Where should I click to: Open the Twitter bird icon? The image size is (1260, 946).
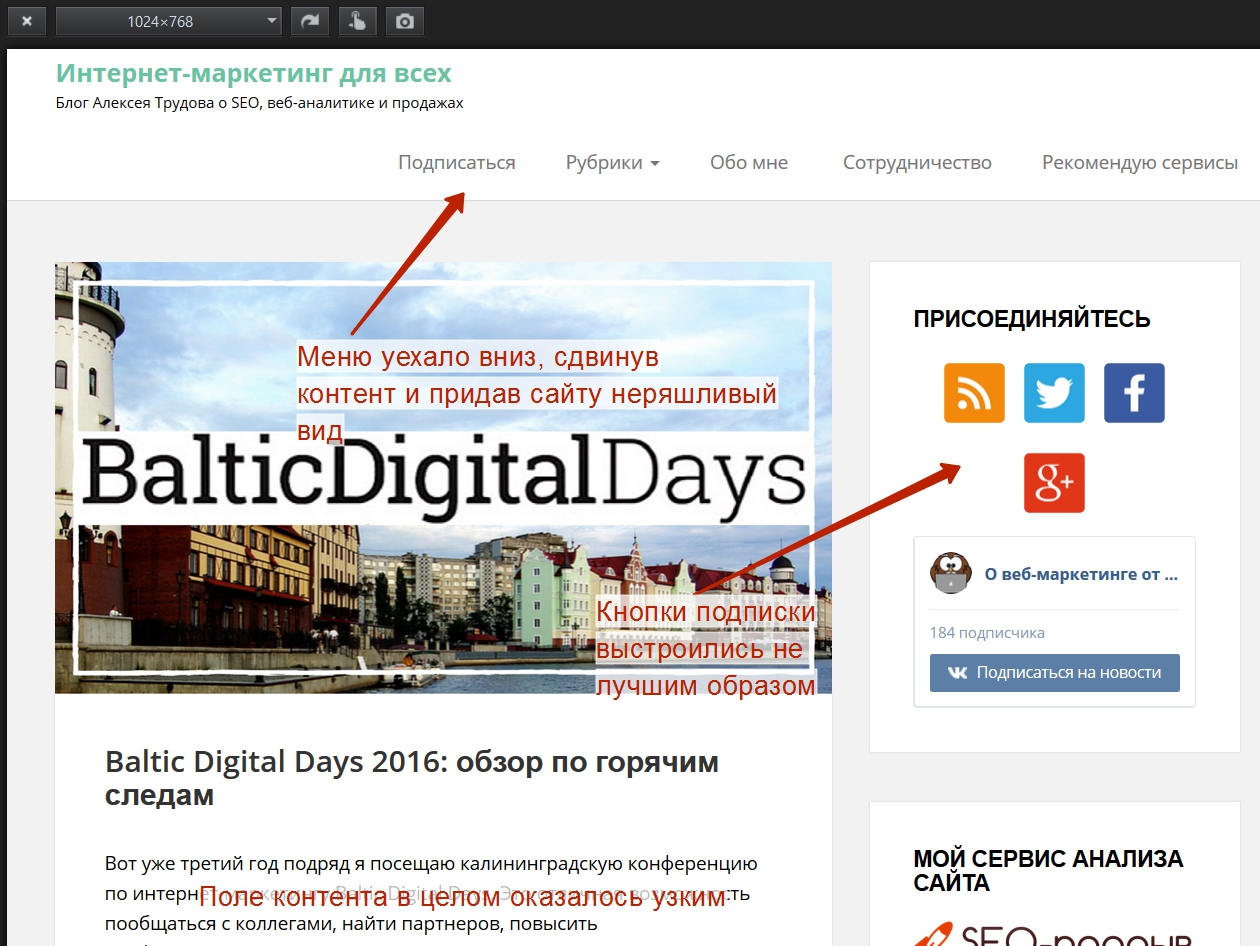point(1054,393)
